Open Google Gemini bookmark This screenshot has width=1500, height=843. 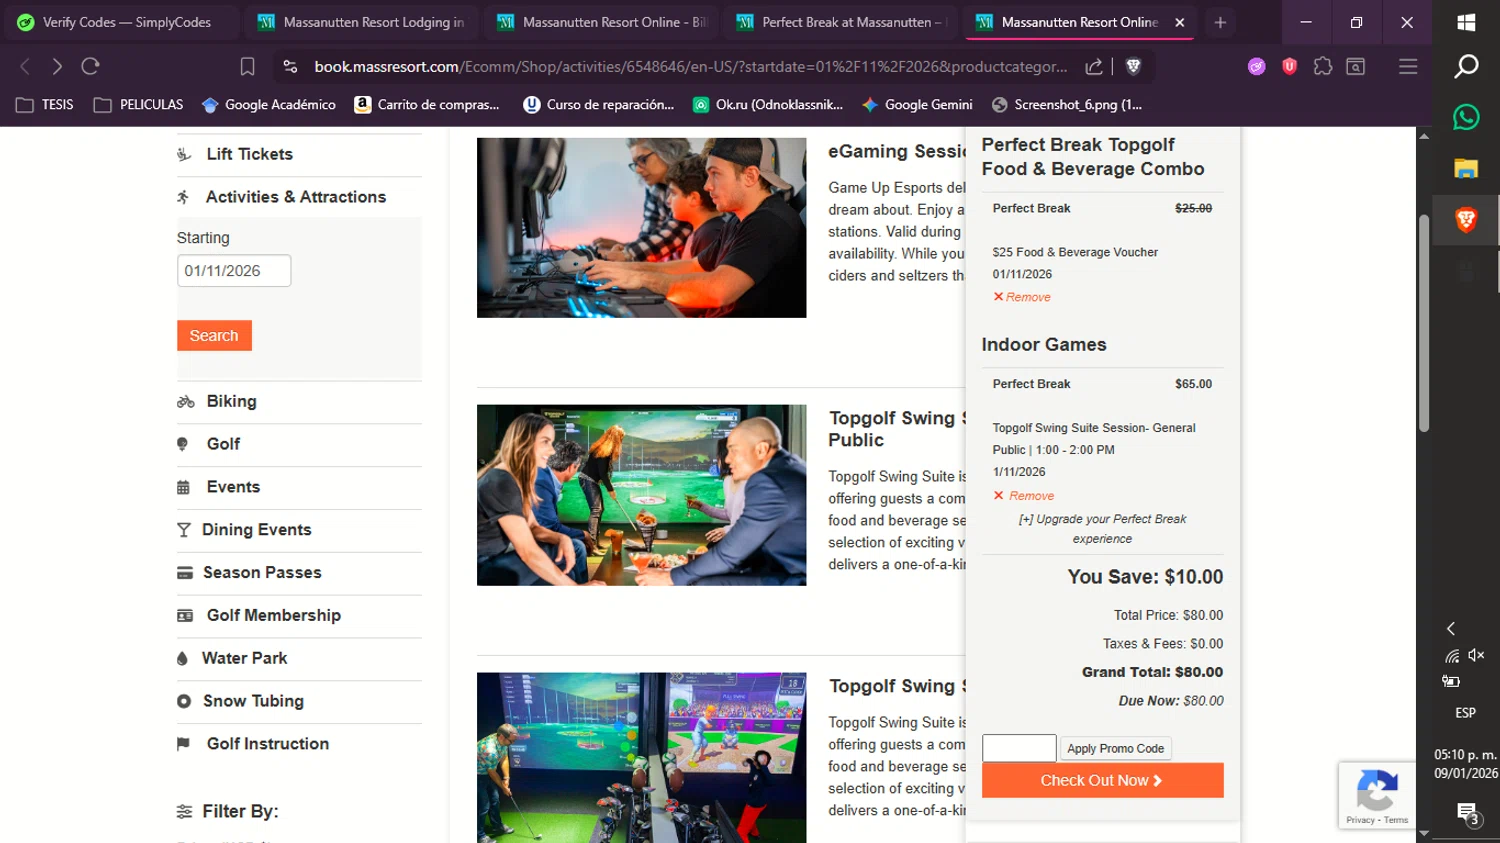tap(917, 104)
